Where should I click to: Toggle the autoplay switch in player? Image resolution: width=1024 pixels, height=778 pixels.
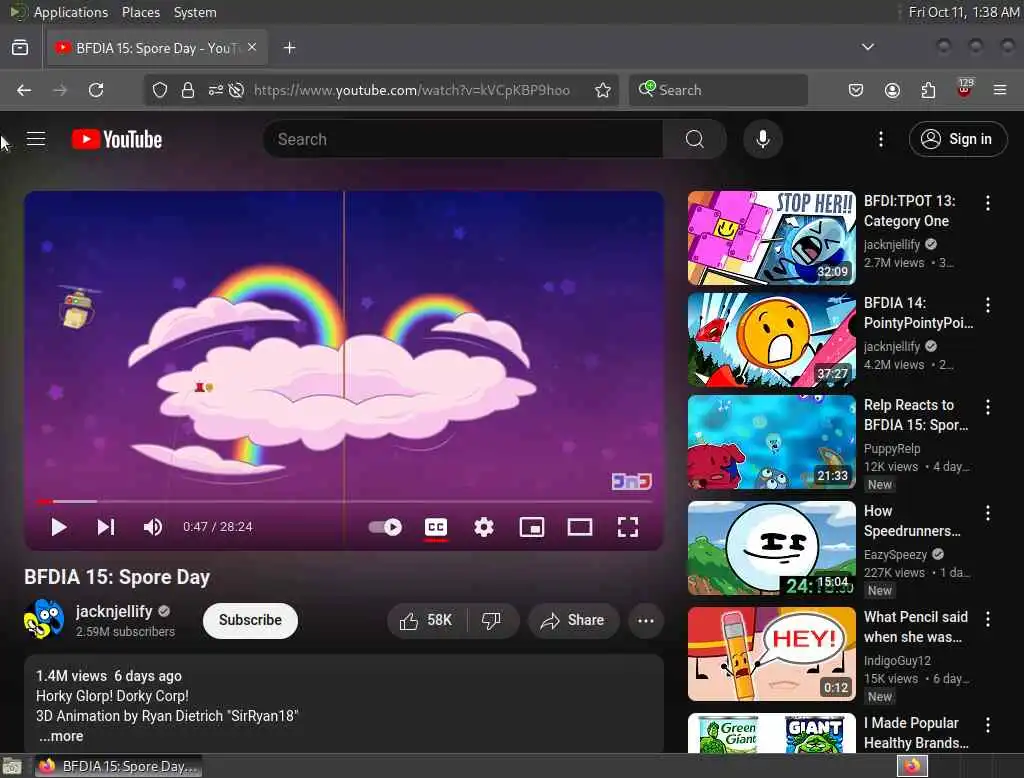point(385,527)
